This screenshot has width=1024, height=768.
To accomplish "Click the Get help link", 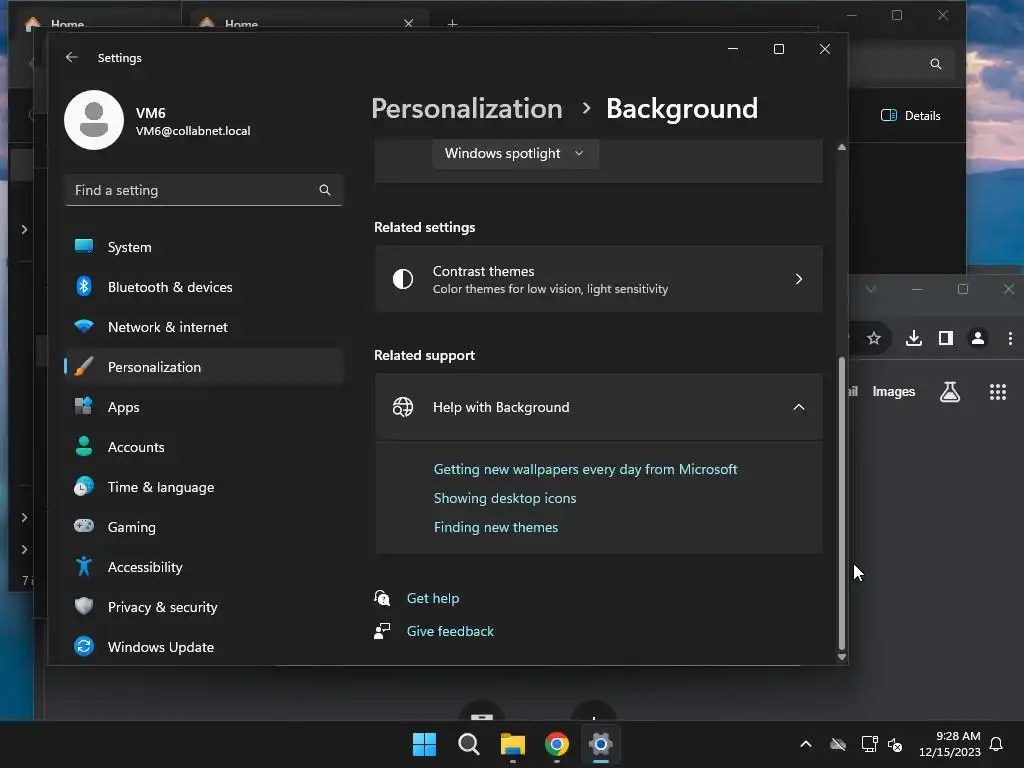I will tap(433, 598).
